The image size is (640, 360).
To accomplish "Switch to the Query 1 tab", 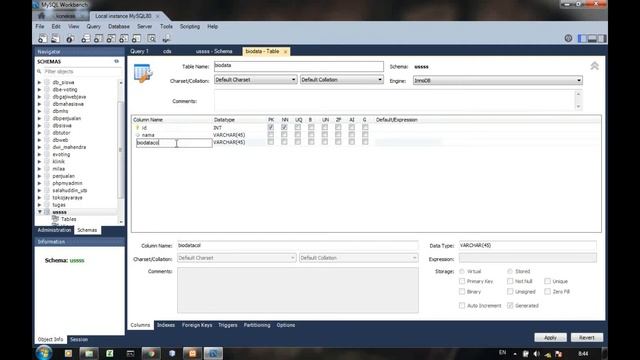I will tap(139, 51).
